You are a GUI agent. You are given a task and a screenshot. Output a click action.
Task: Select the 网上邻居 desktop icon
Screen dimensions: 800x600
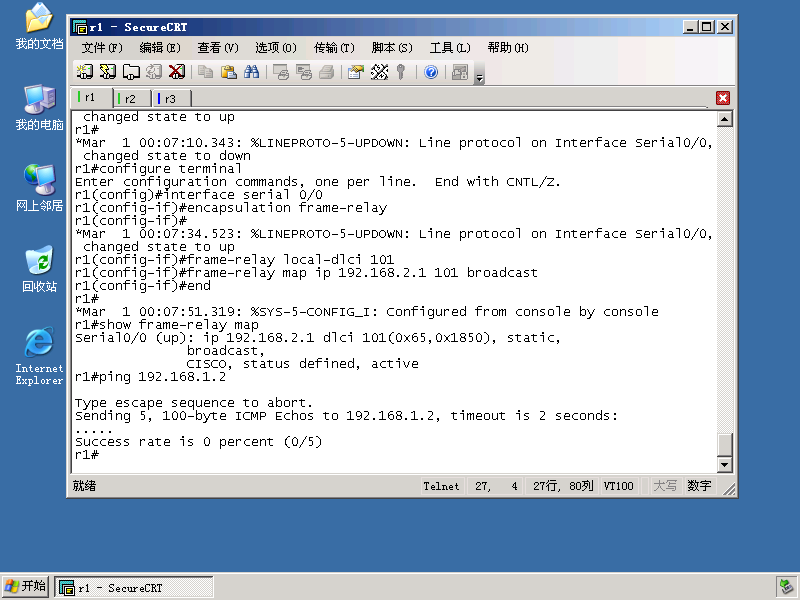39,188
